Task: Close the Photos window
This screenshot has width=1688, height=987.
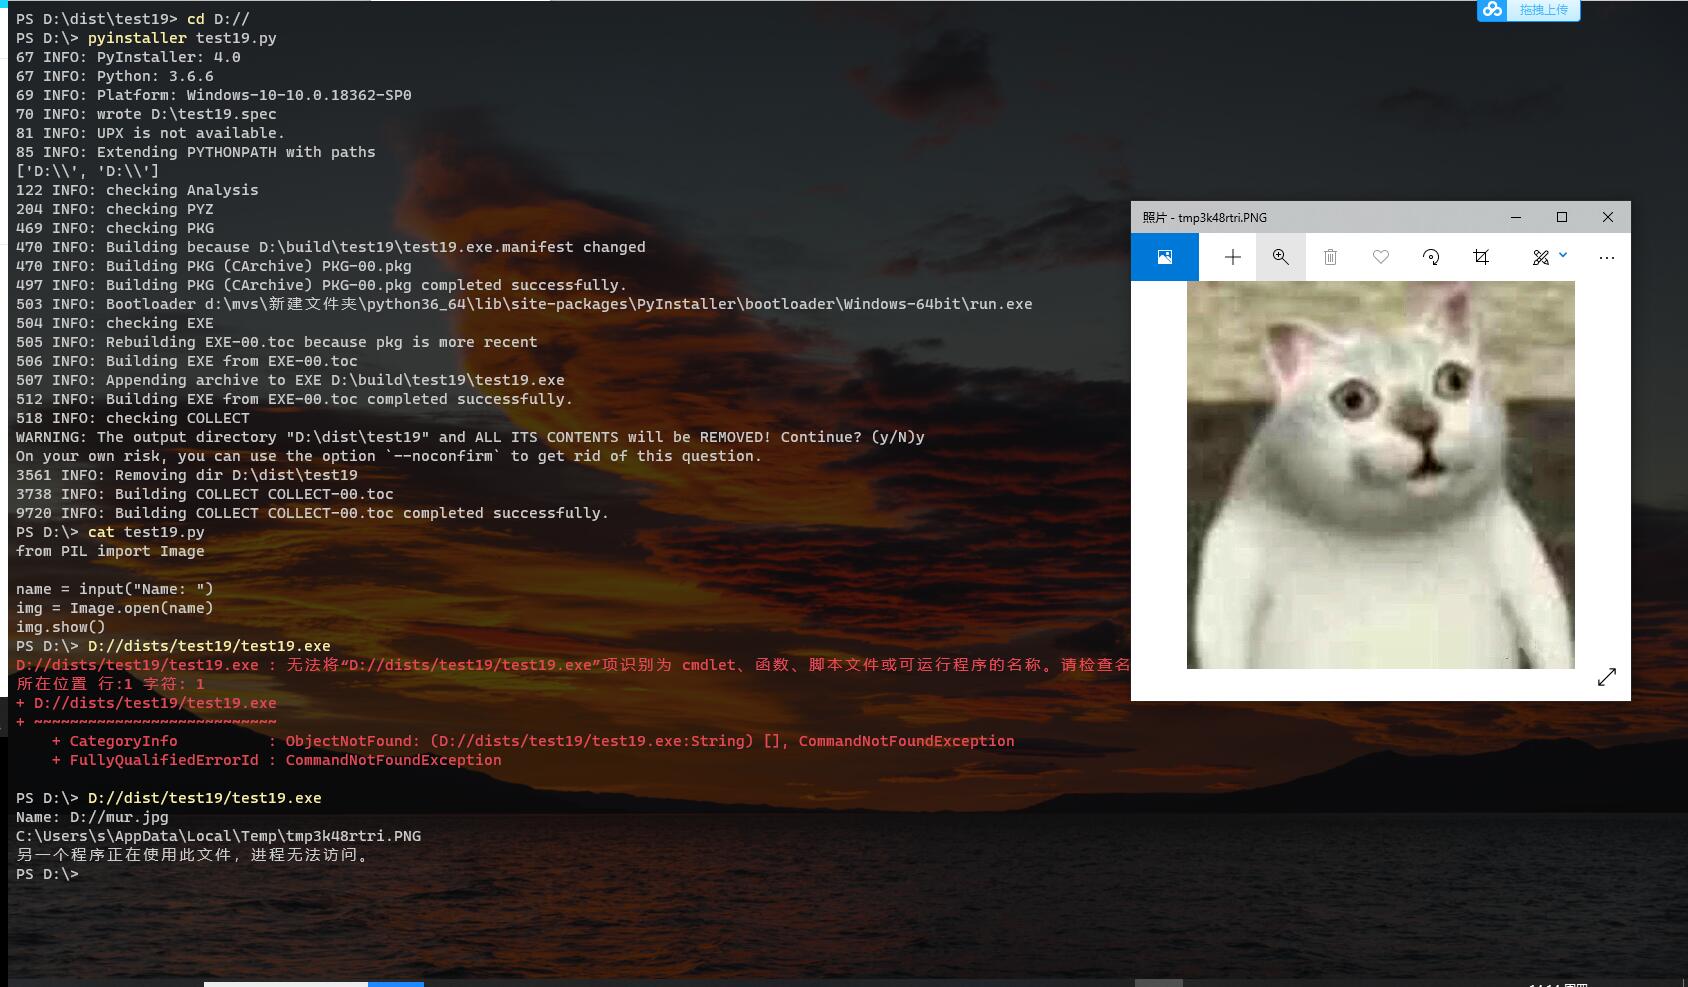Action: (1608, 217)
